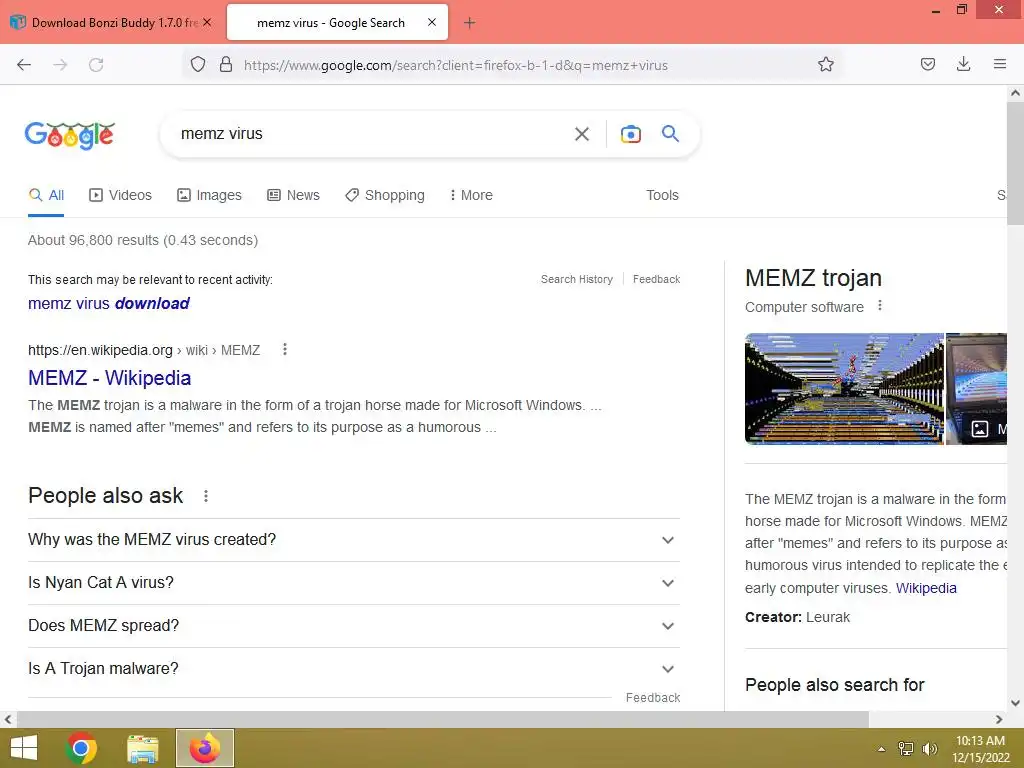This screenshot has width=1024, height=768.
Task: Show hidden system tray icons
Action: (x=881, y=749)
